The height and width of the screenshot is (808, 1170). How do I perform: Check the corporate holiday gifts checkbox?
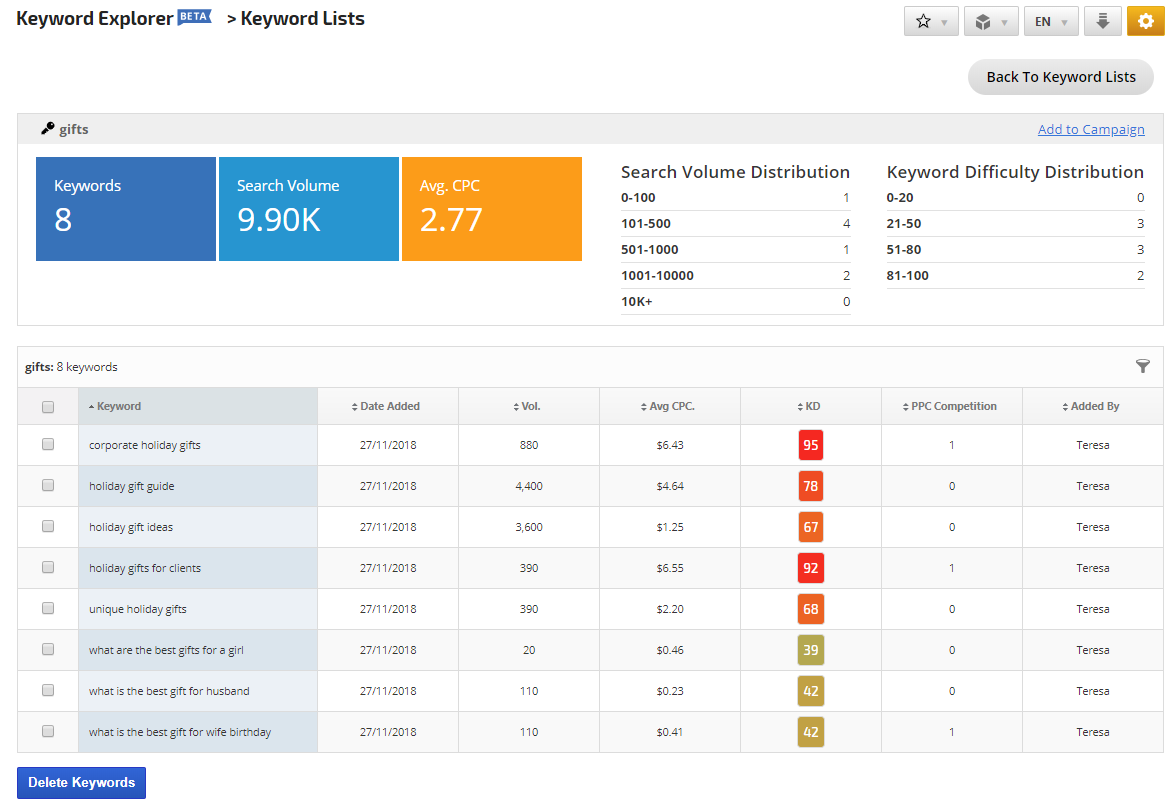[48, 445]
